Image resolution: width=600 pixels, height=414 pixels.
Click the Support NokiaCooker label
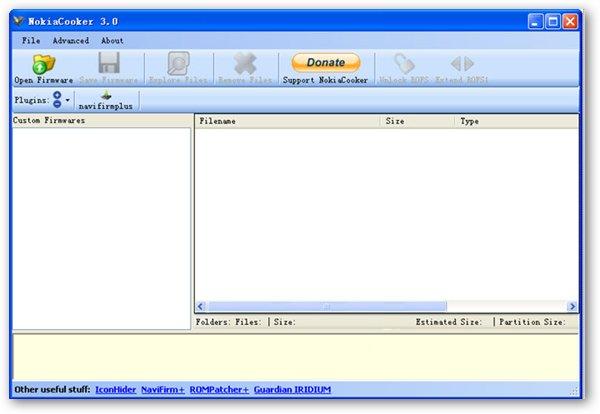(325, 80)
